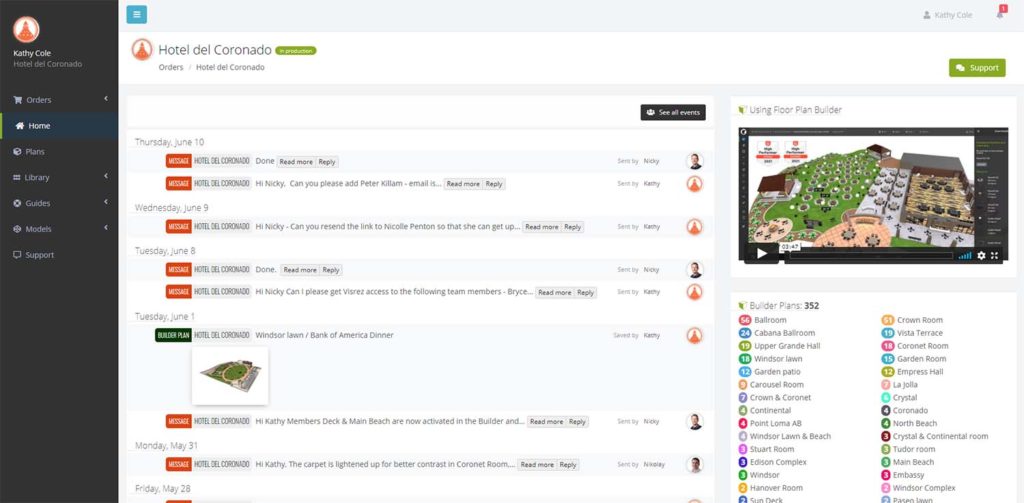The width and height of the screenshot is (1024, 503).
Task: Expand the Guides sidebar chevron
Action: (106, 202)
